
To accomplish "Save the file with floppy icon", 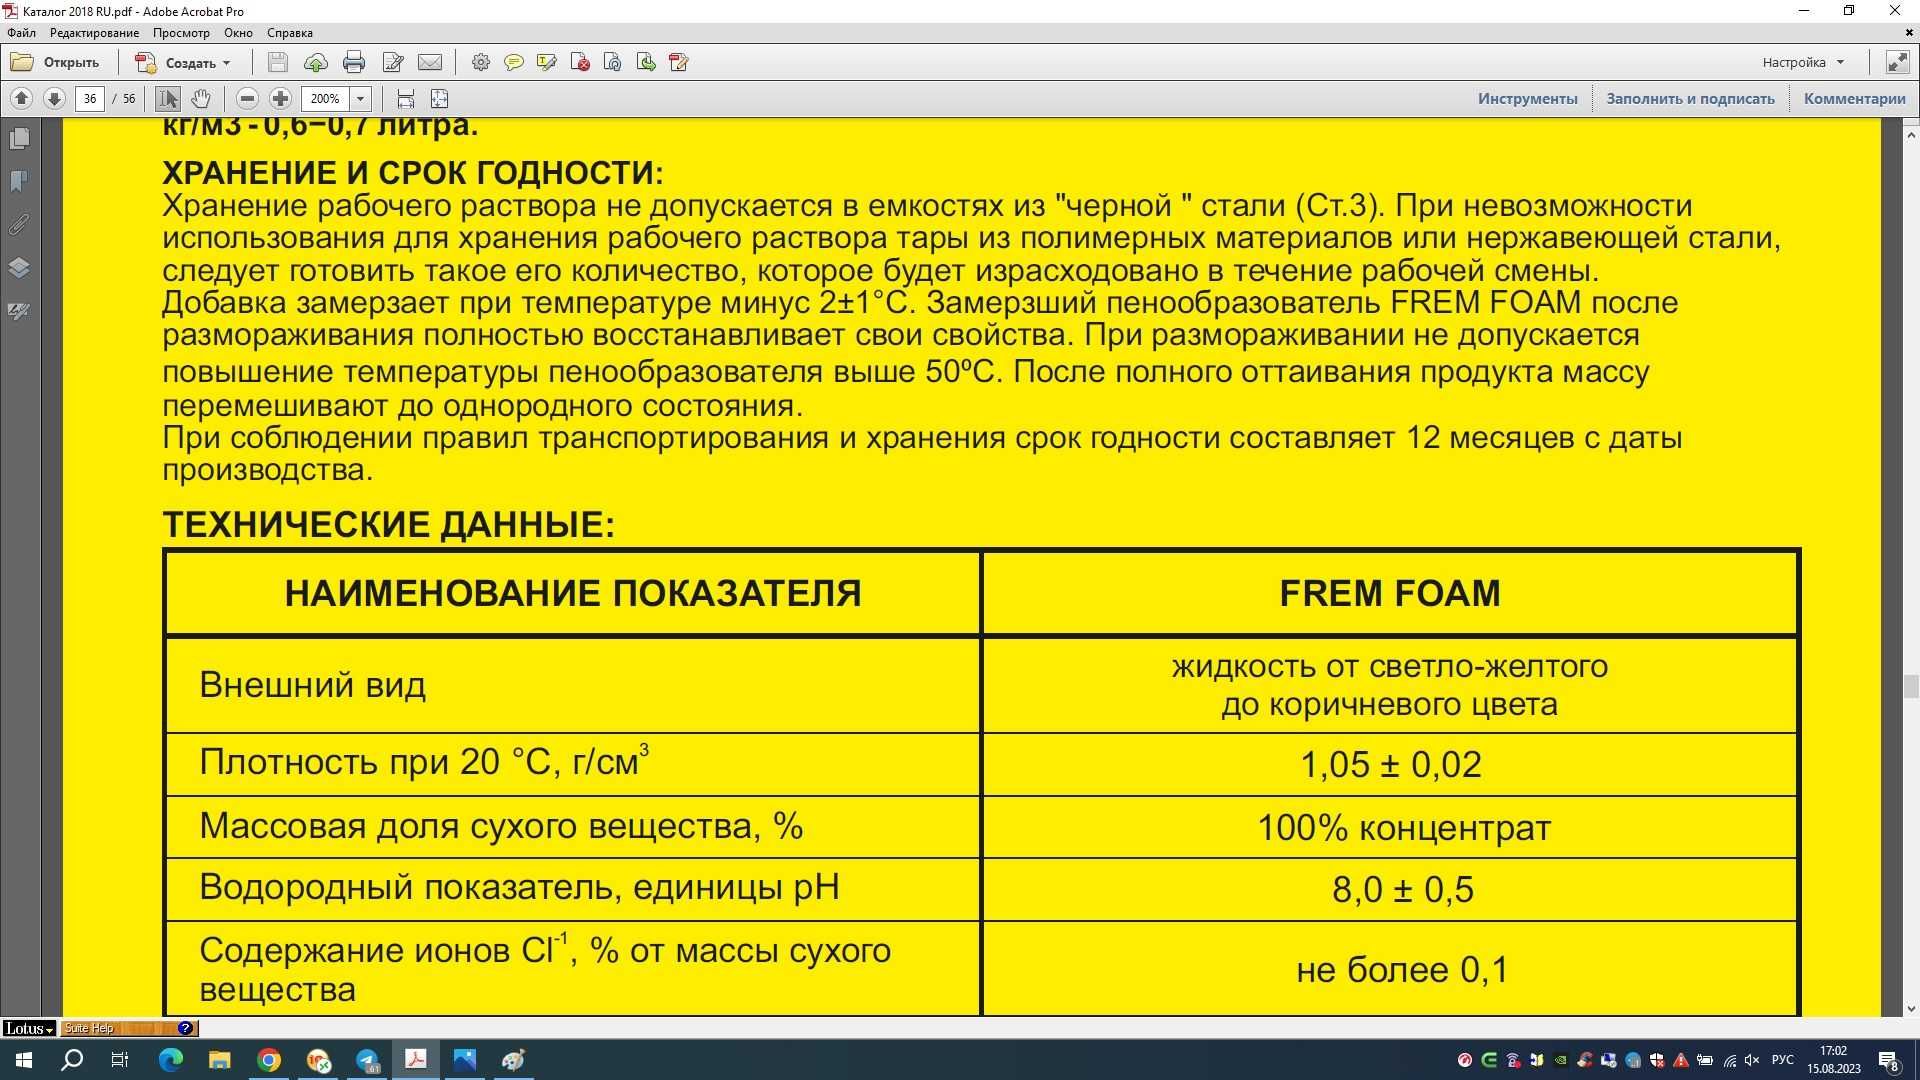I will (278, 62).
